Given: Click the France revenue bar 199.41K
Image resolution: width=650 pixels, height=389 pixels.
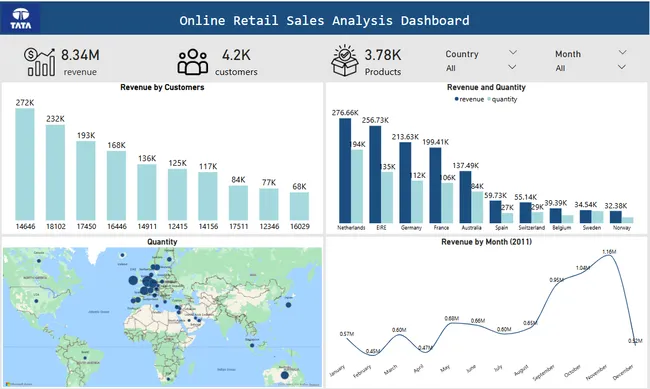Looking at the screenshot, I should [x=435, y=185].
